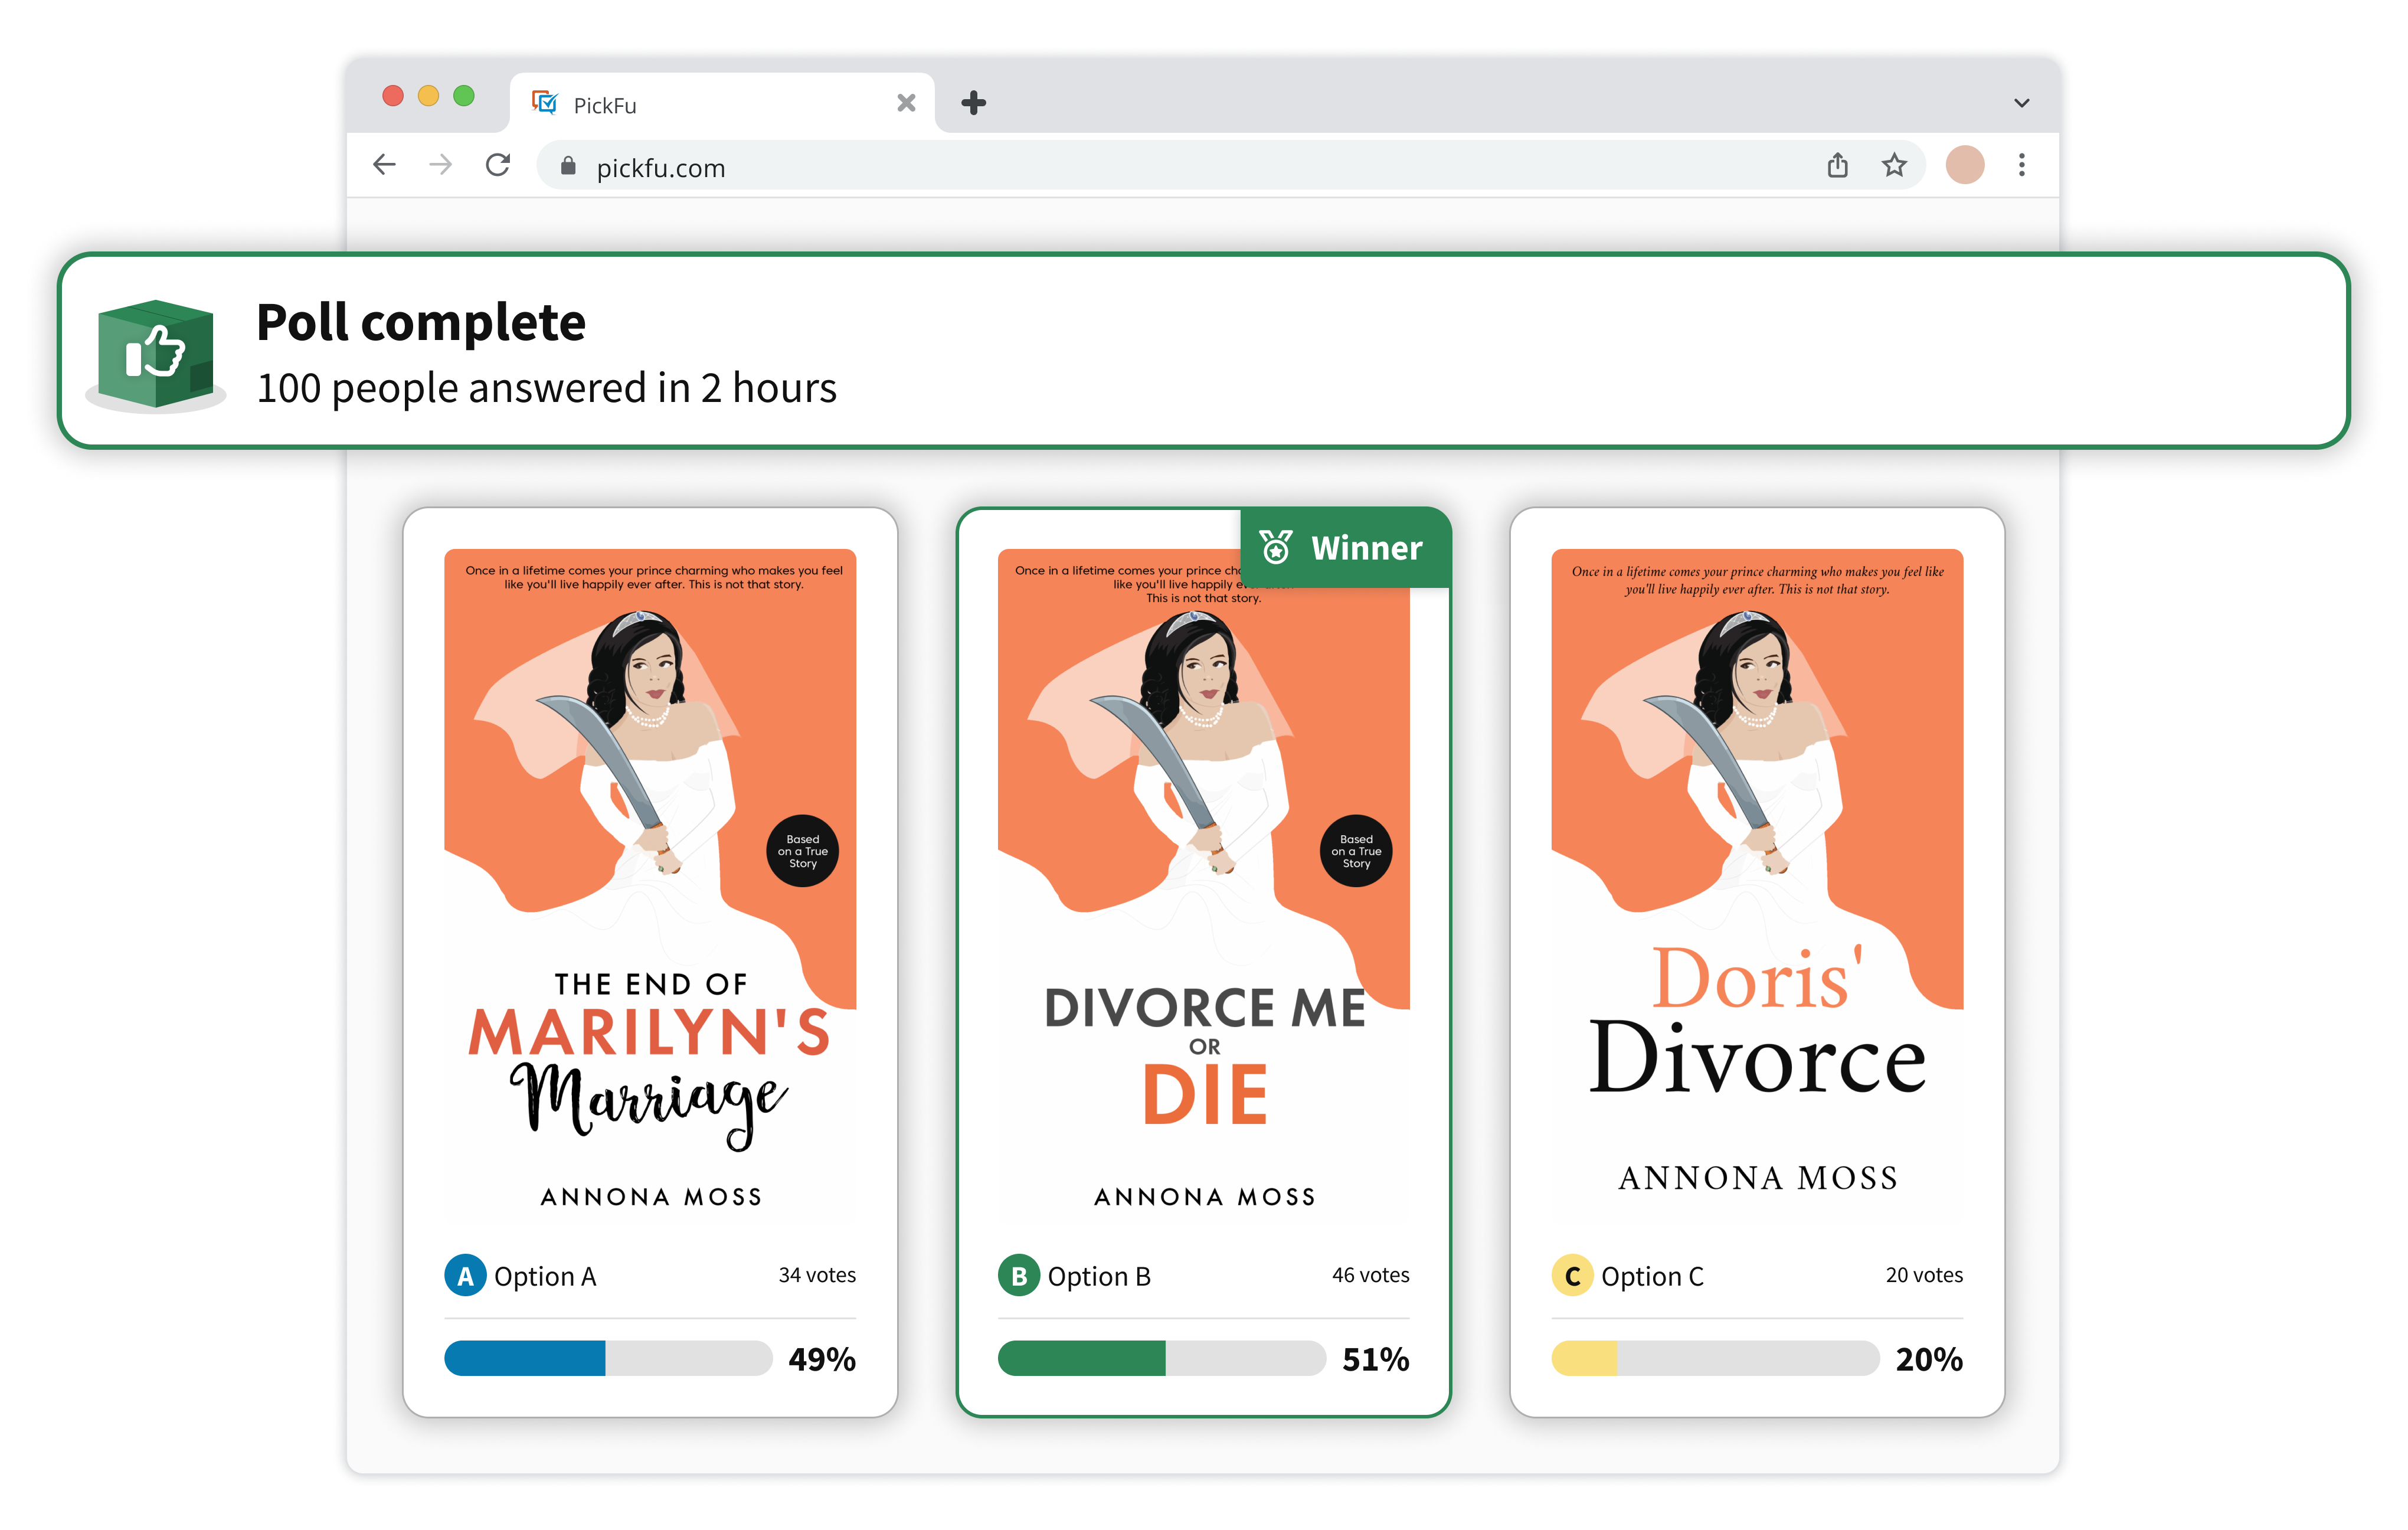Click the blue Option A badge
The image size is (2408, 1530).
coord(465,1275)
